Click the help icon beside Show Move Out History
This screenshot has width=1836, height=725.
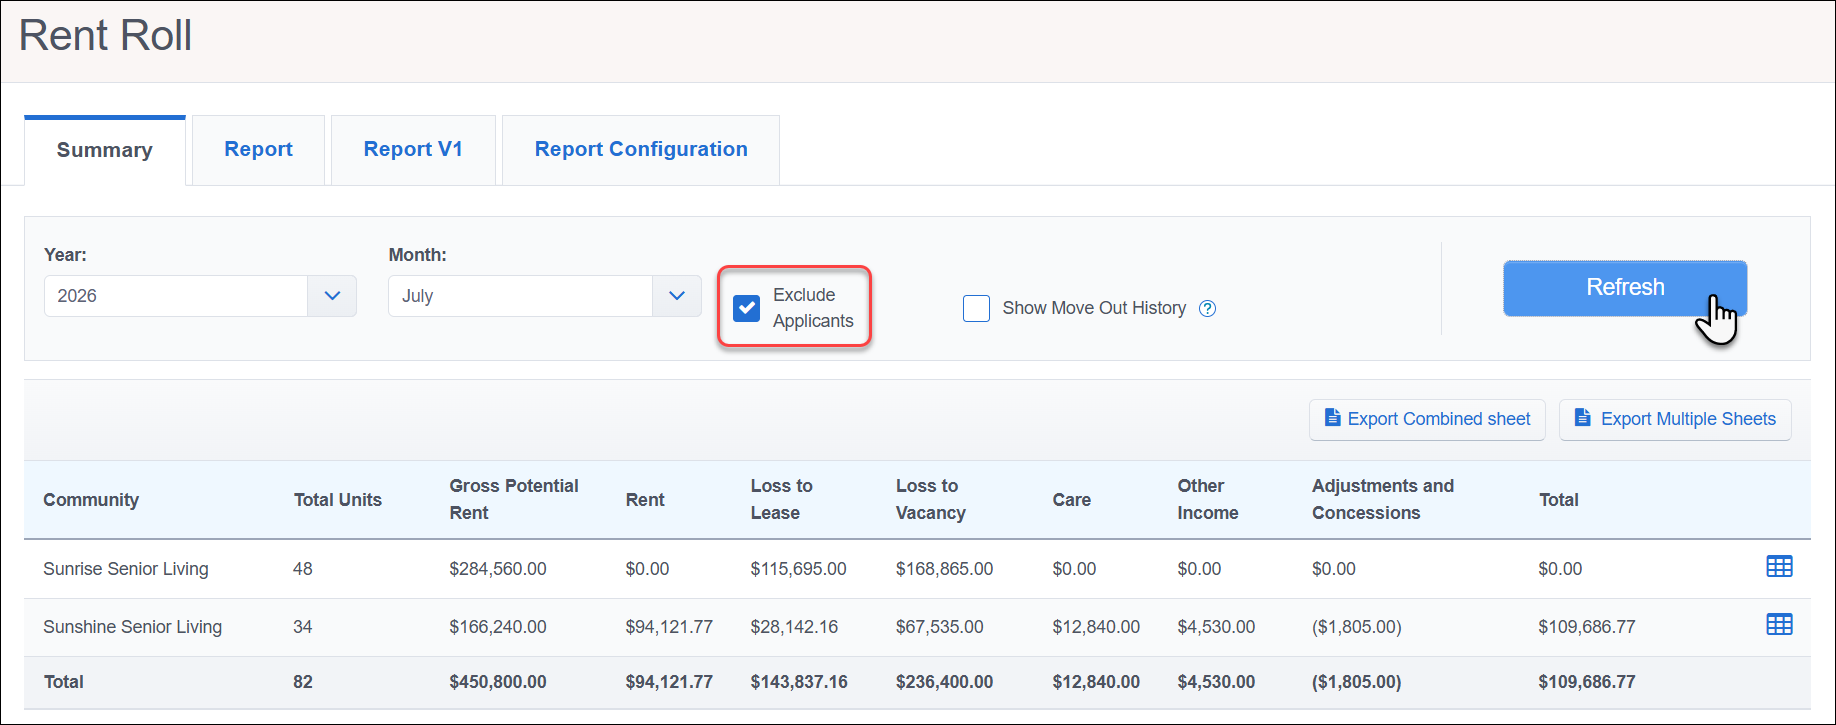pos(1207,308)
